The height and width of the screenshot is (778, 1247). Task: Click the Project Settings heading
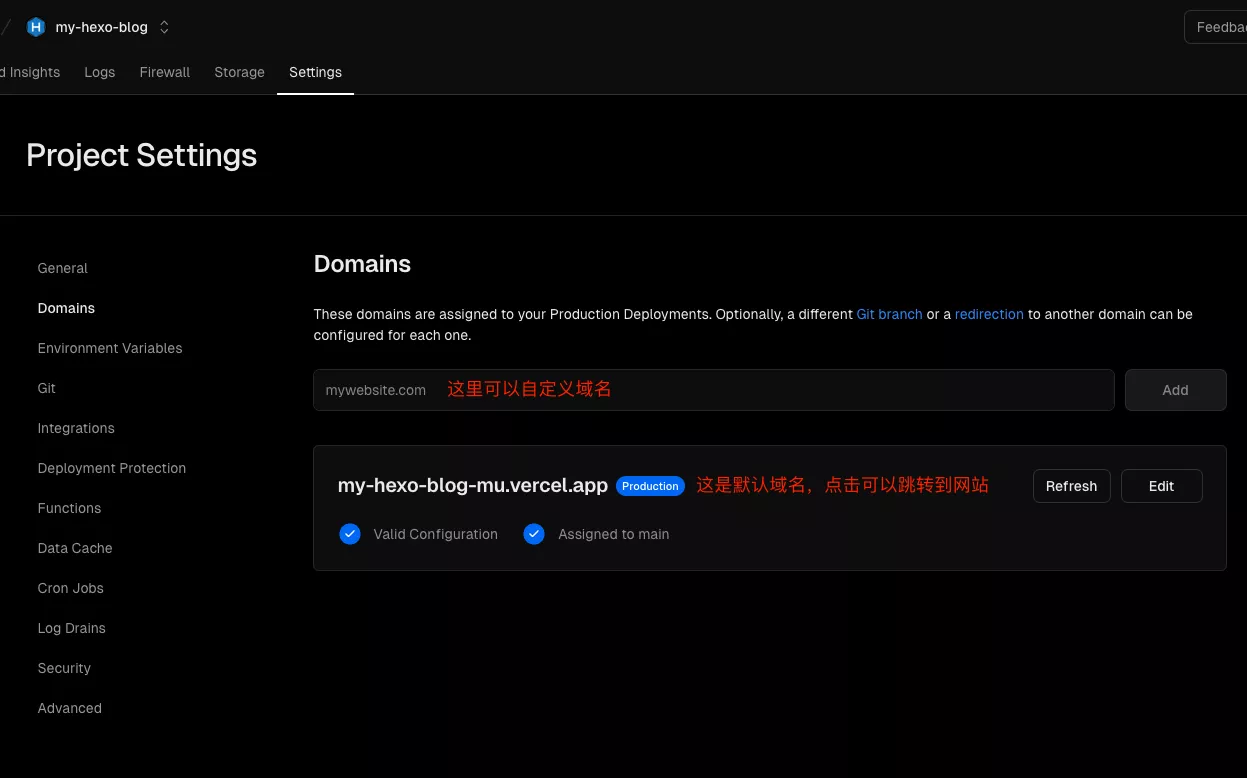pyautogui.click(x=142, y=155)
